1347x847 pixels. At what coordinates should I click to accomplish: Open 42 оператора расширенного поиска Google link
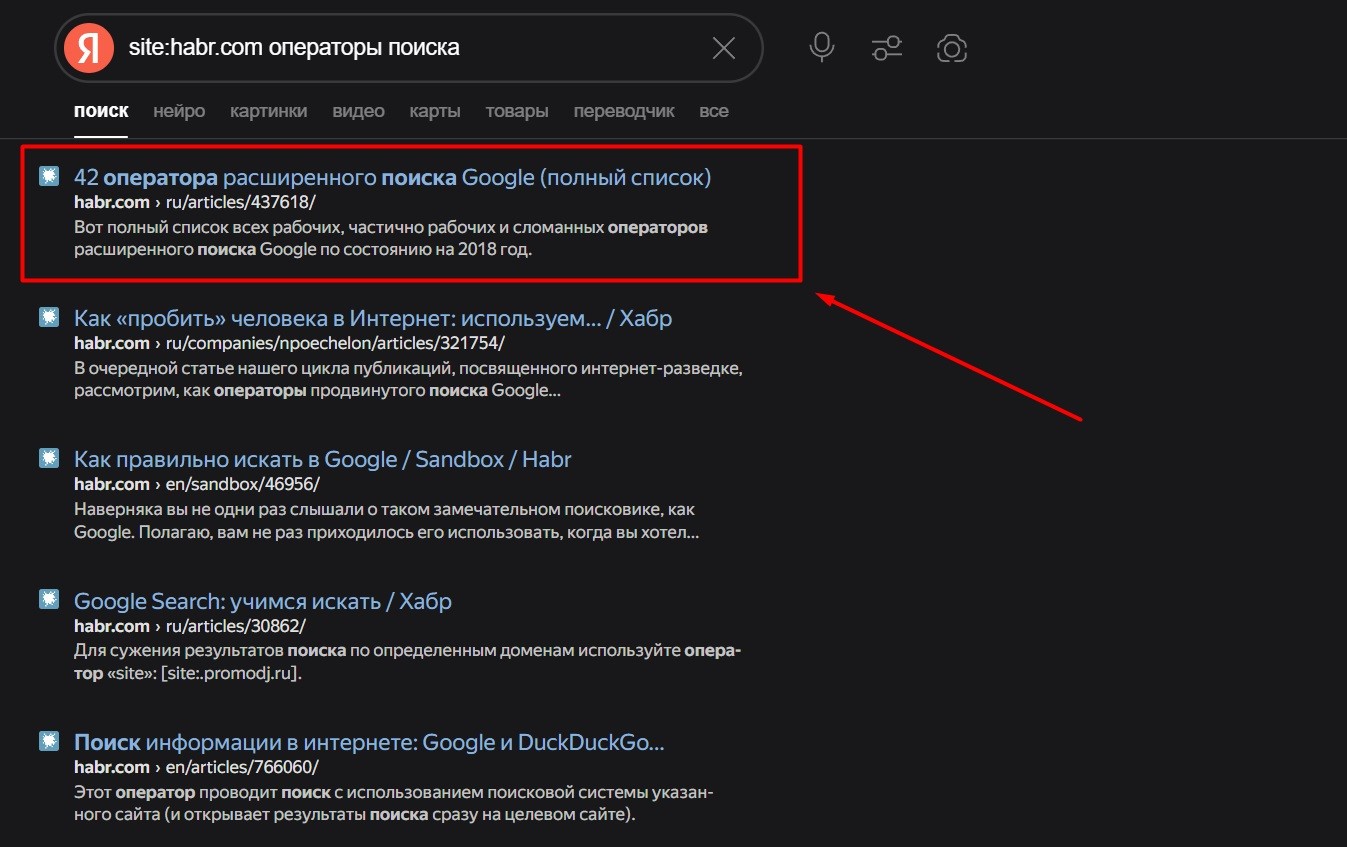(392, 178)
